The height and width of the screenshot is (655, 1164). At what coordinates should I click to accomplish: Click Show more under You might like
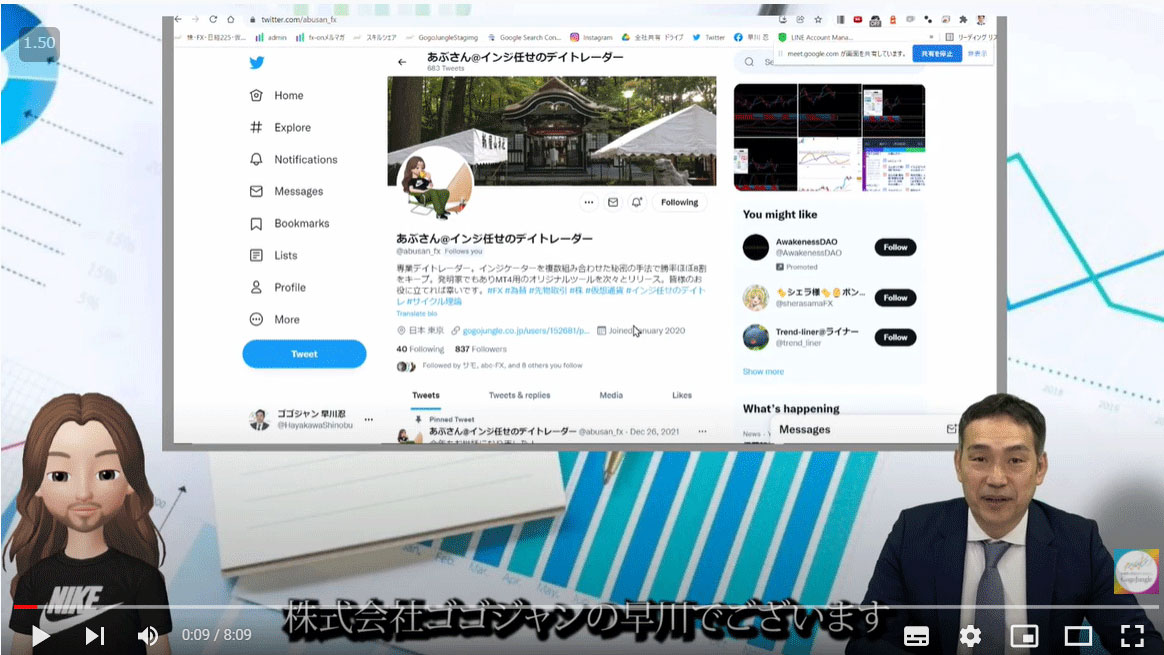click(x=763, y=371)
